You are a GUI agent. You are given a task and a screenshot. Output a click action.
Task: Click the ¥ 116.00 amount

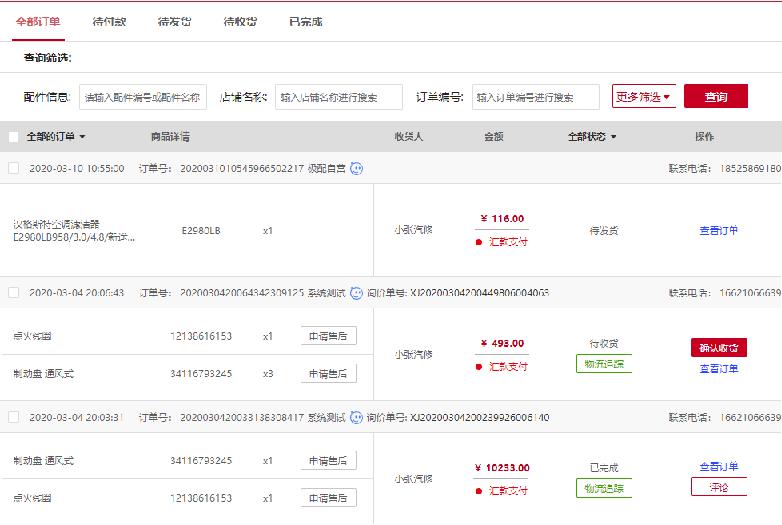coord(502,218)
